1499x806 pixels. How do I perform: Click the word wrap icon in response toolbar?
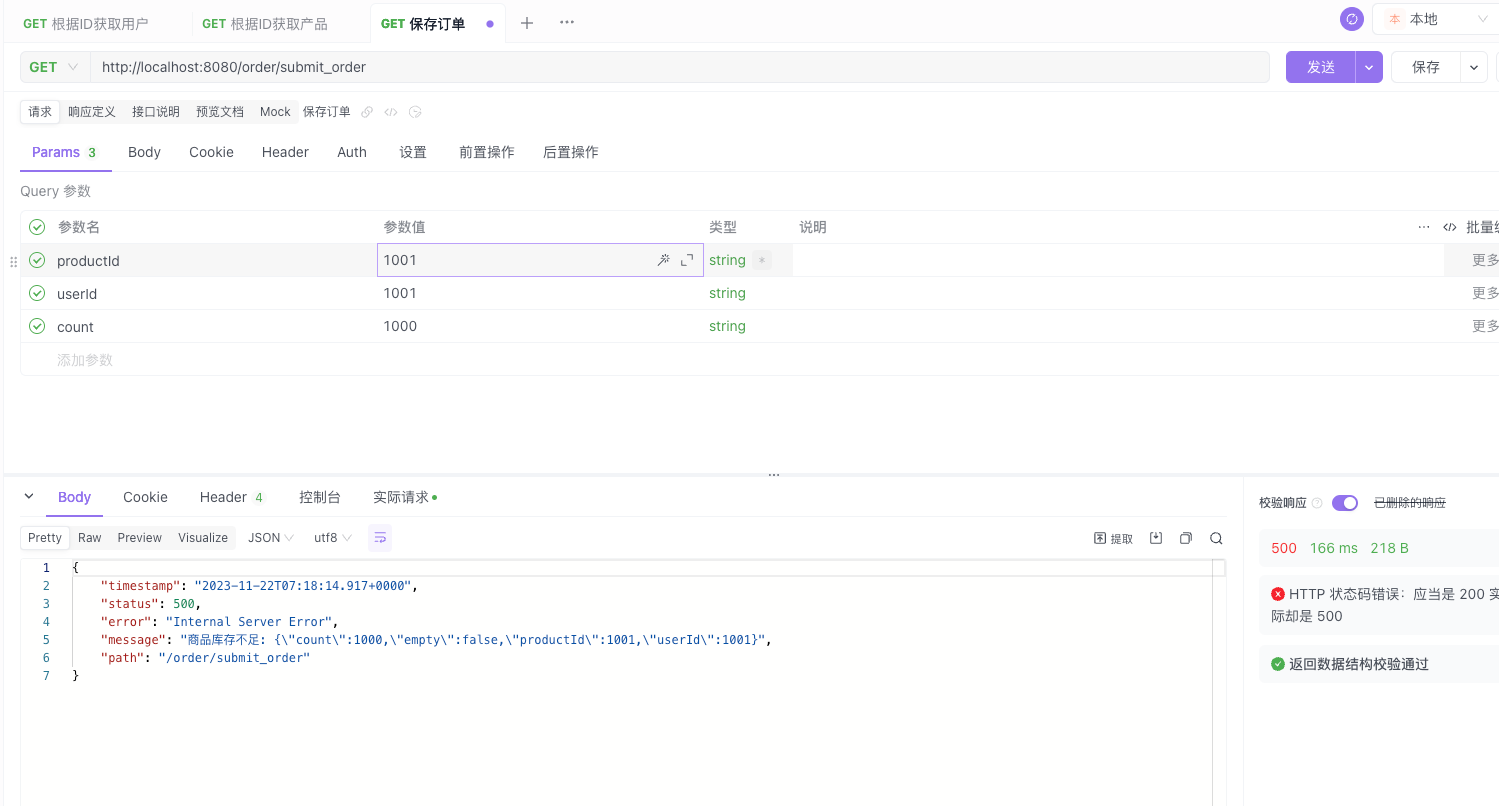(x=380, y=538)
